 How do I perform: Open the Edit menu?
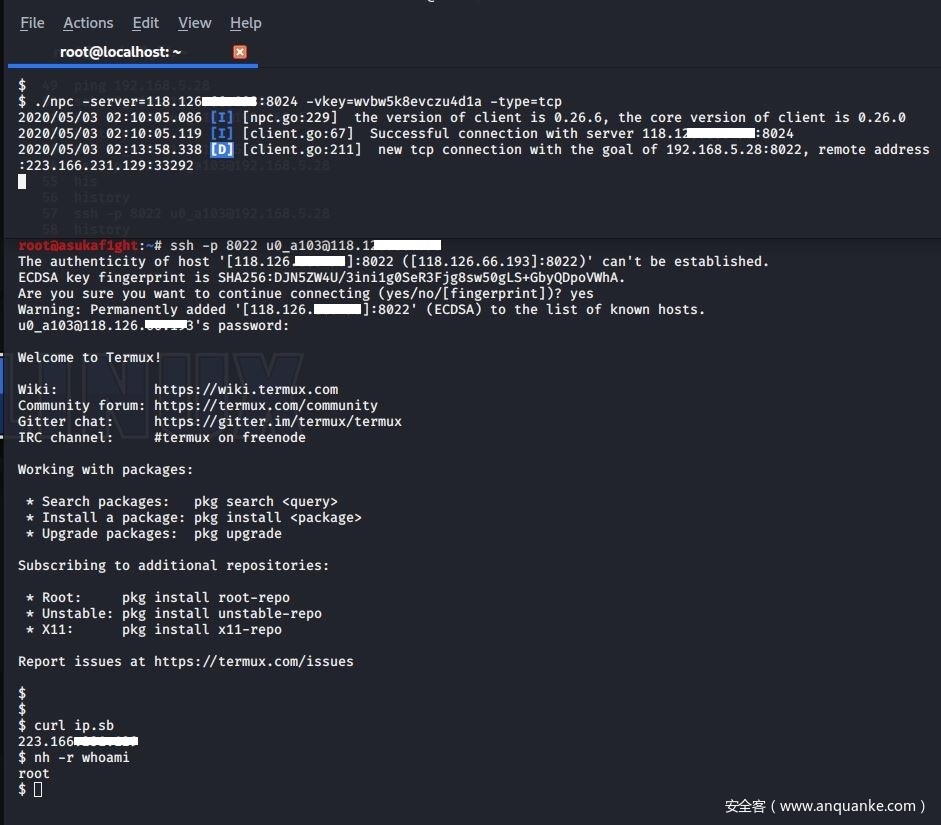pyautogui.click(x=146, y=23)
